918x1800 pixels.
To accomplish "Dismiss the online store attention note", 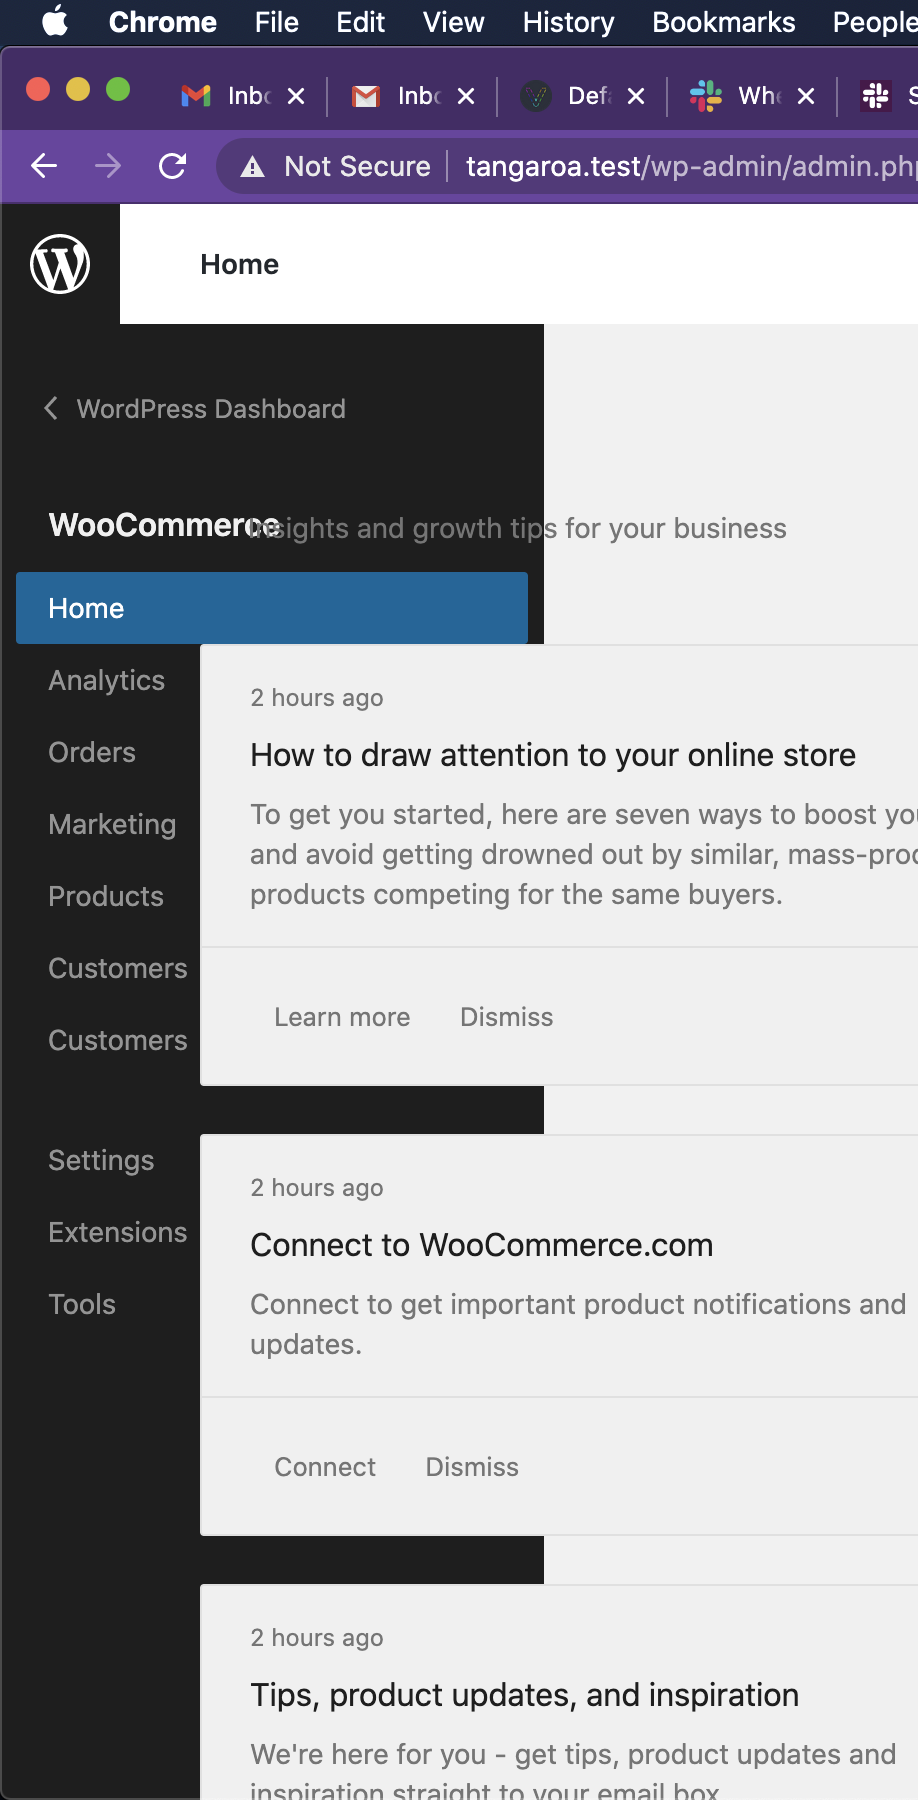I will [x=506, y=1017].
